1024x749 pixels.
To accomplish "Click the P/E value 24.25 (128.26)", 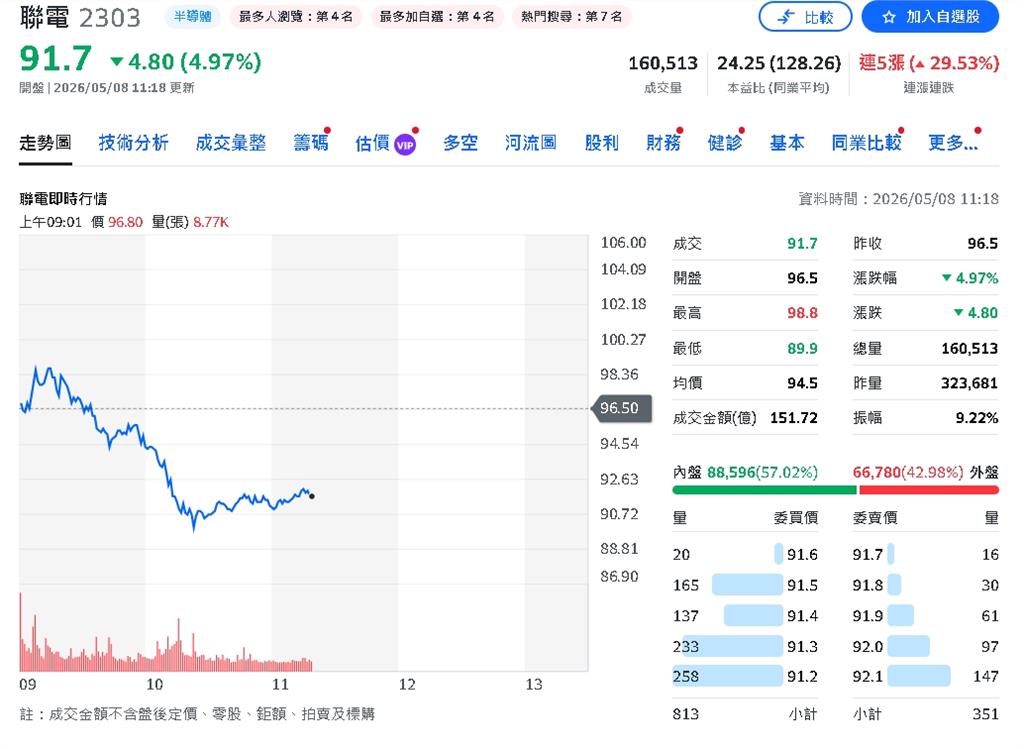I will [x=778, y=63].
